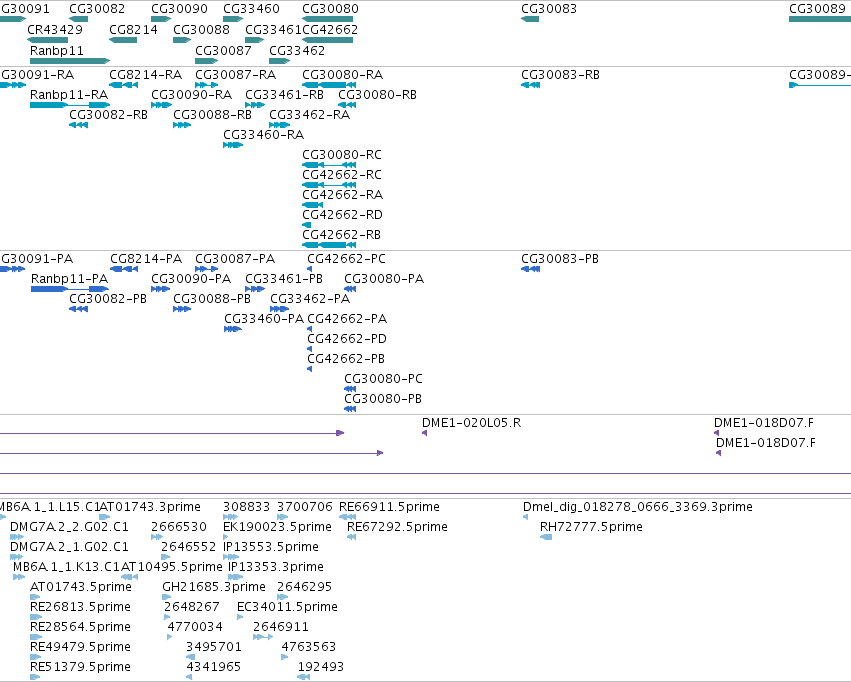Click the RH72777.5prime EST label
Image resolution: width=851 pixels, height=682 pixels.
click(x=591, y=527)
